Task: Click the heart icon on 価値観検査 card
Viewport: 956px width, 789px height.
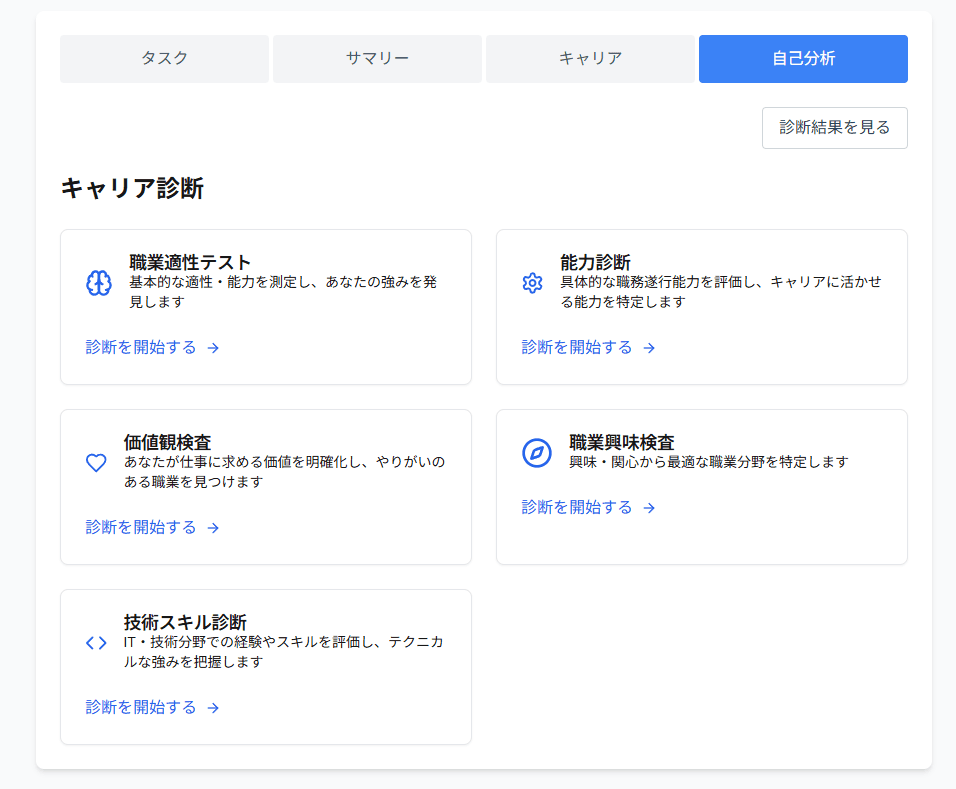Action: click(96, 462)
